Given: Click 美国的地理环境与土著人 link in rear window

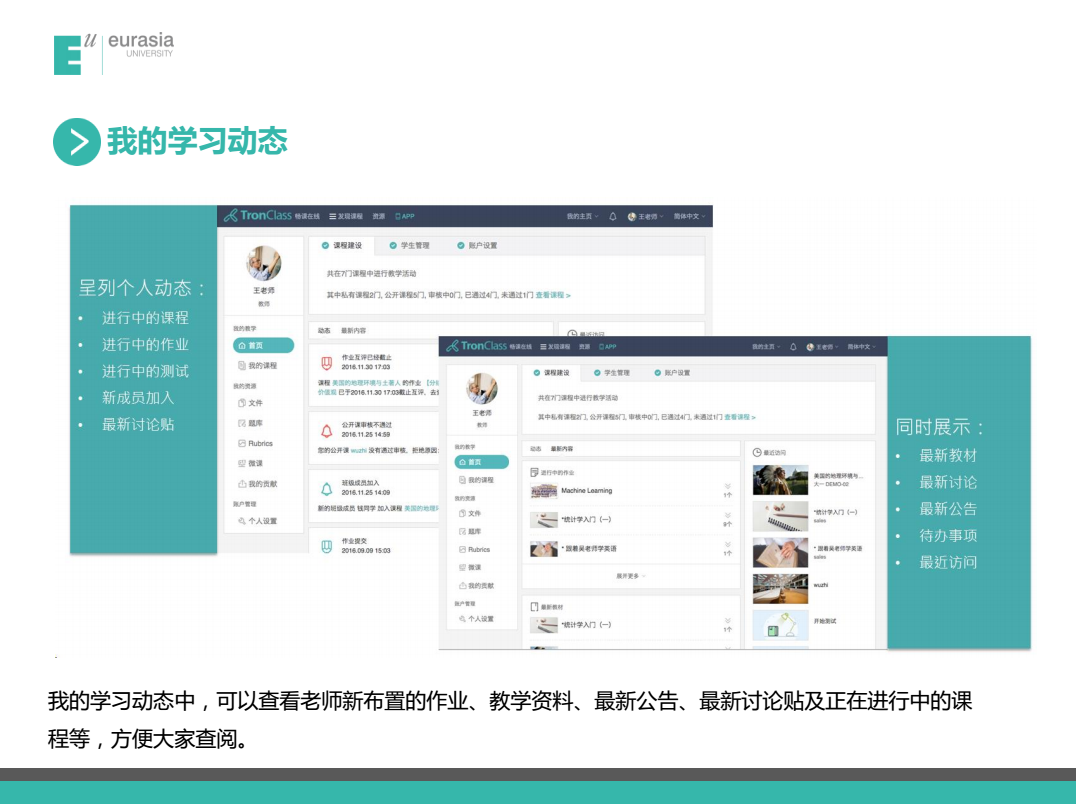Looking at the screenshot, I should [x=366, y=383].
